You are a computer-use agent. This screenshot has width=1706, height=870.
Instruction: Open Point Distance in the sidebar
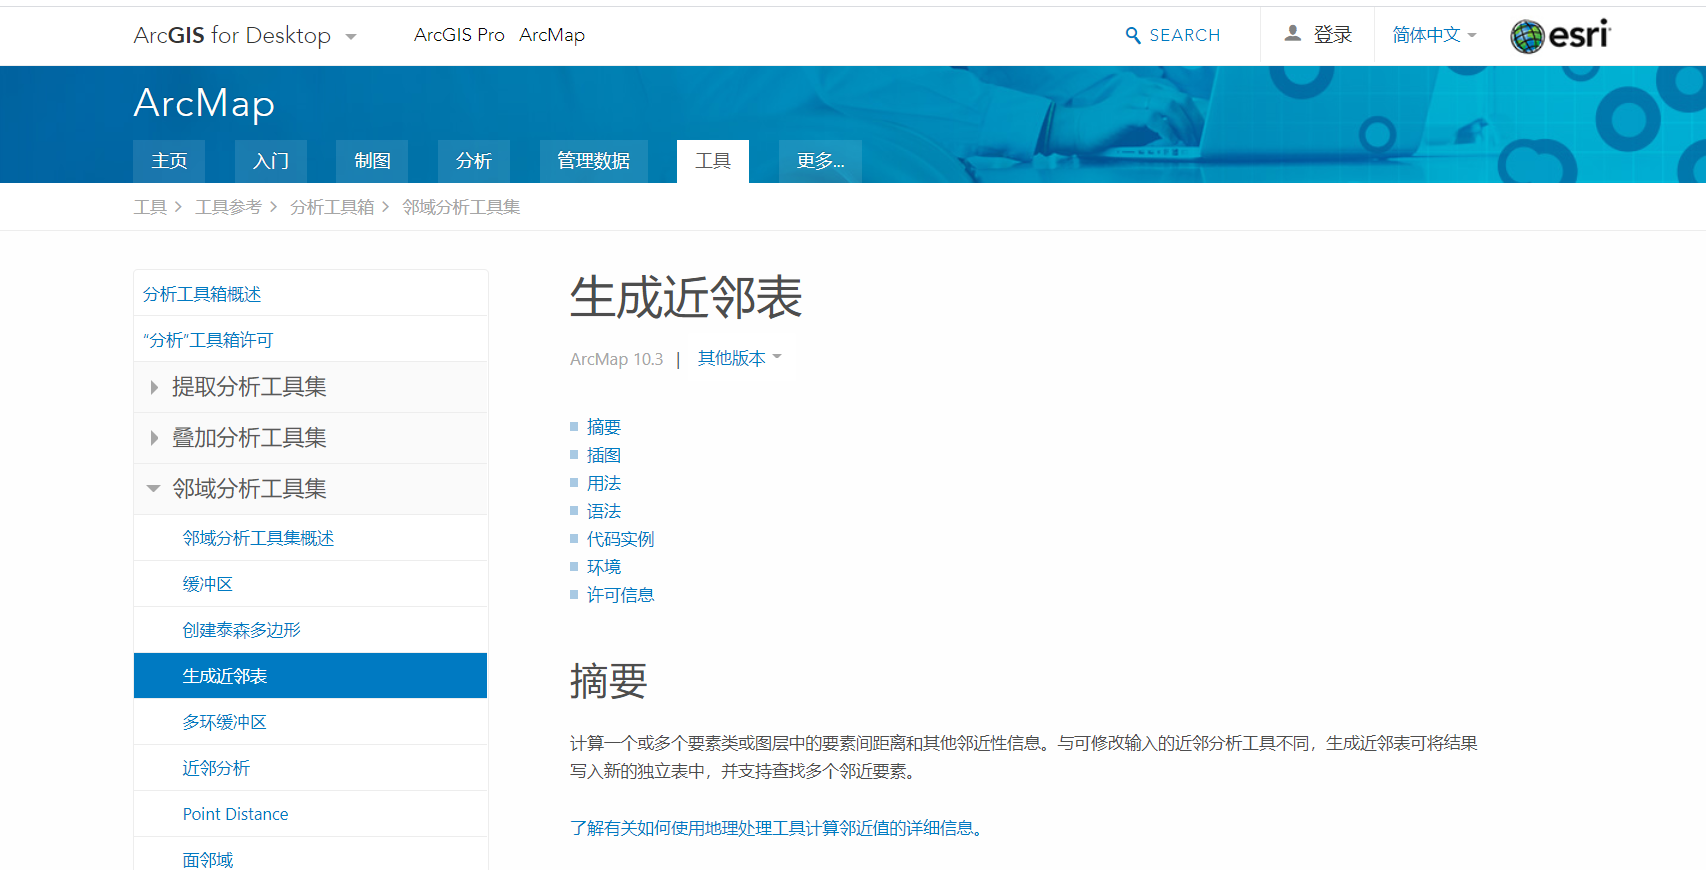(311, 814)
